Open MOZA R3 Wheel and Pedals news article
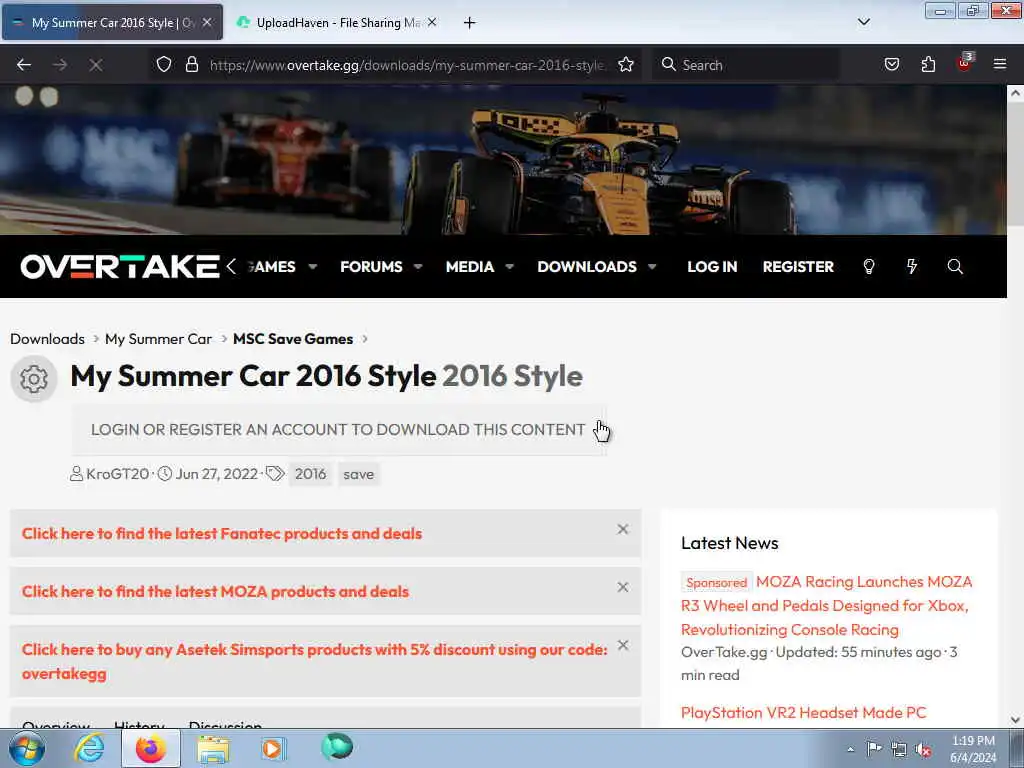The height and width of the screenshot is (768, 1024). pos(827,605)
